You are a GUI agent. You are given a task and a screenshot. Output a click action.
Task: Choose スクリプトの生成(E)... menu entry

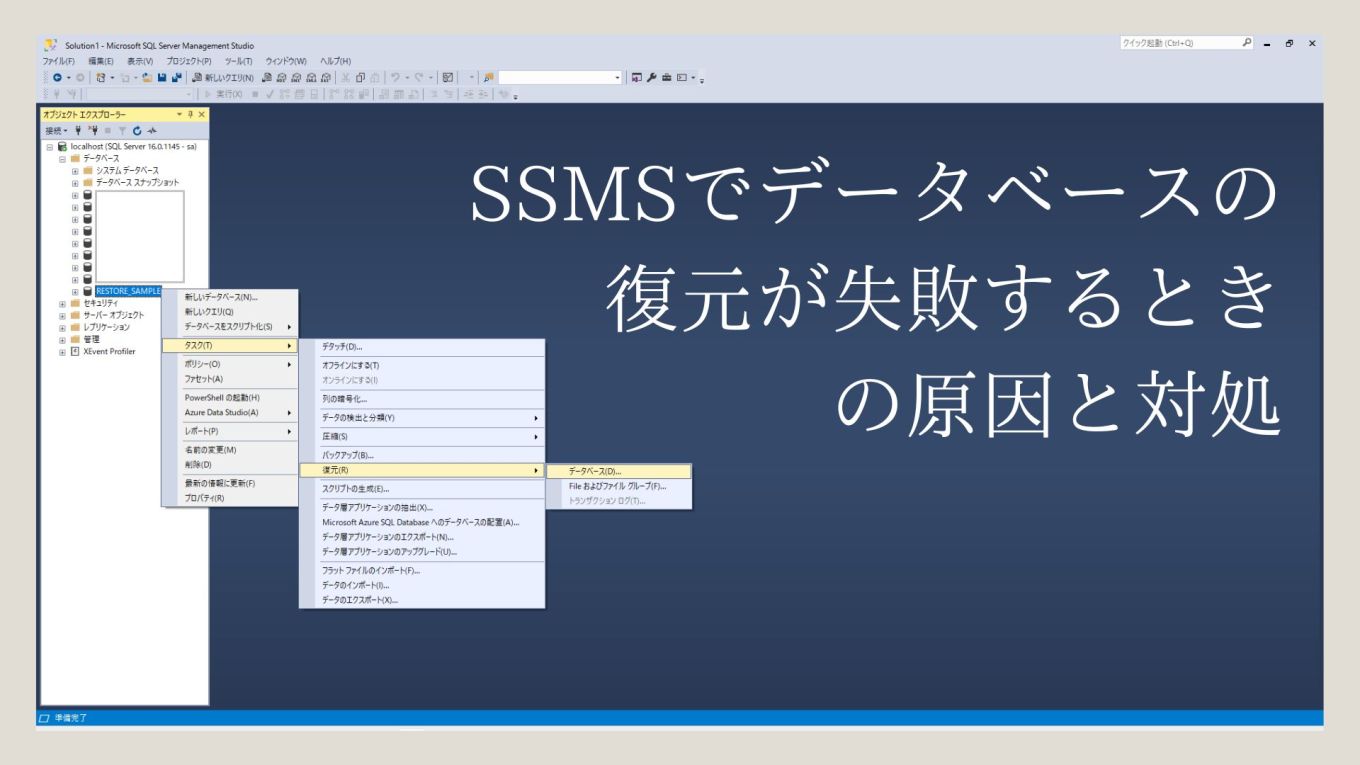coord(422,489)
